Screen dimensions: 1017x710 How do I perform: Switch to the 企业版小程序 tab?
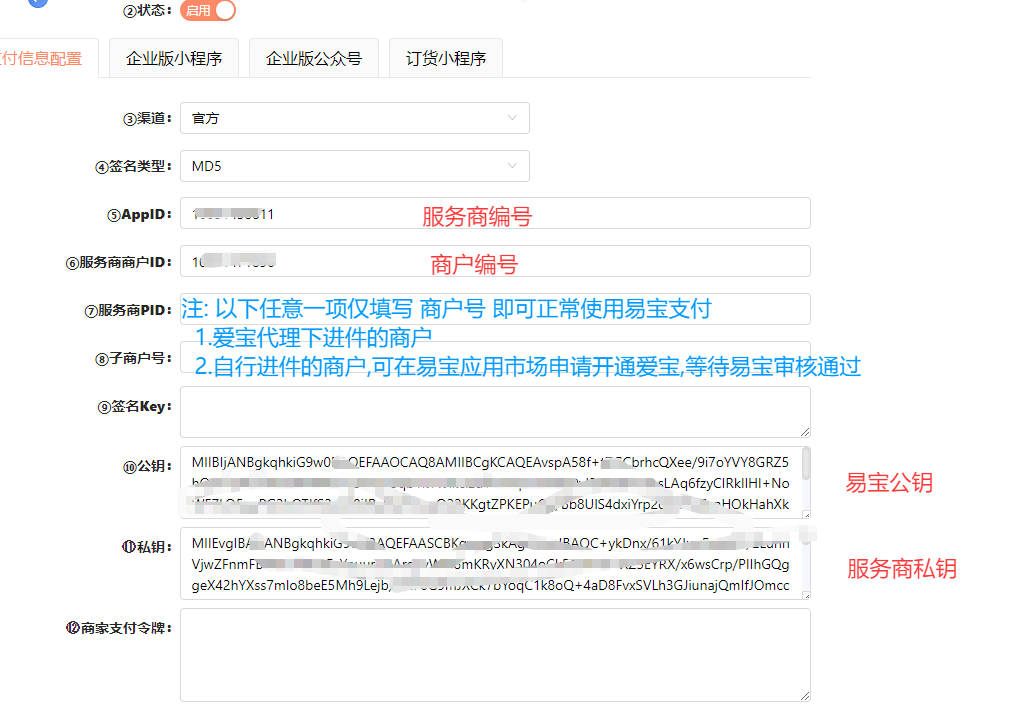pos(174,58)
